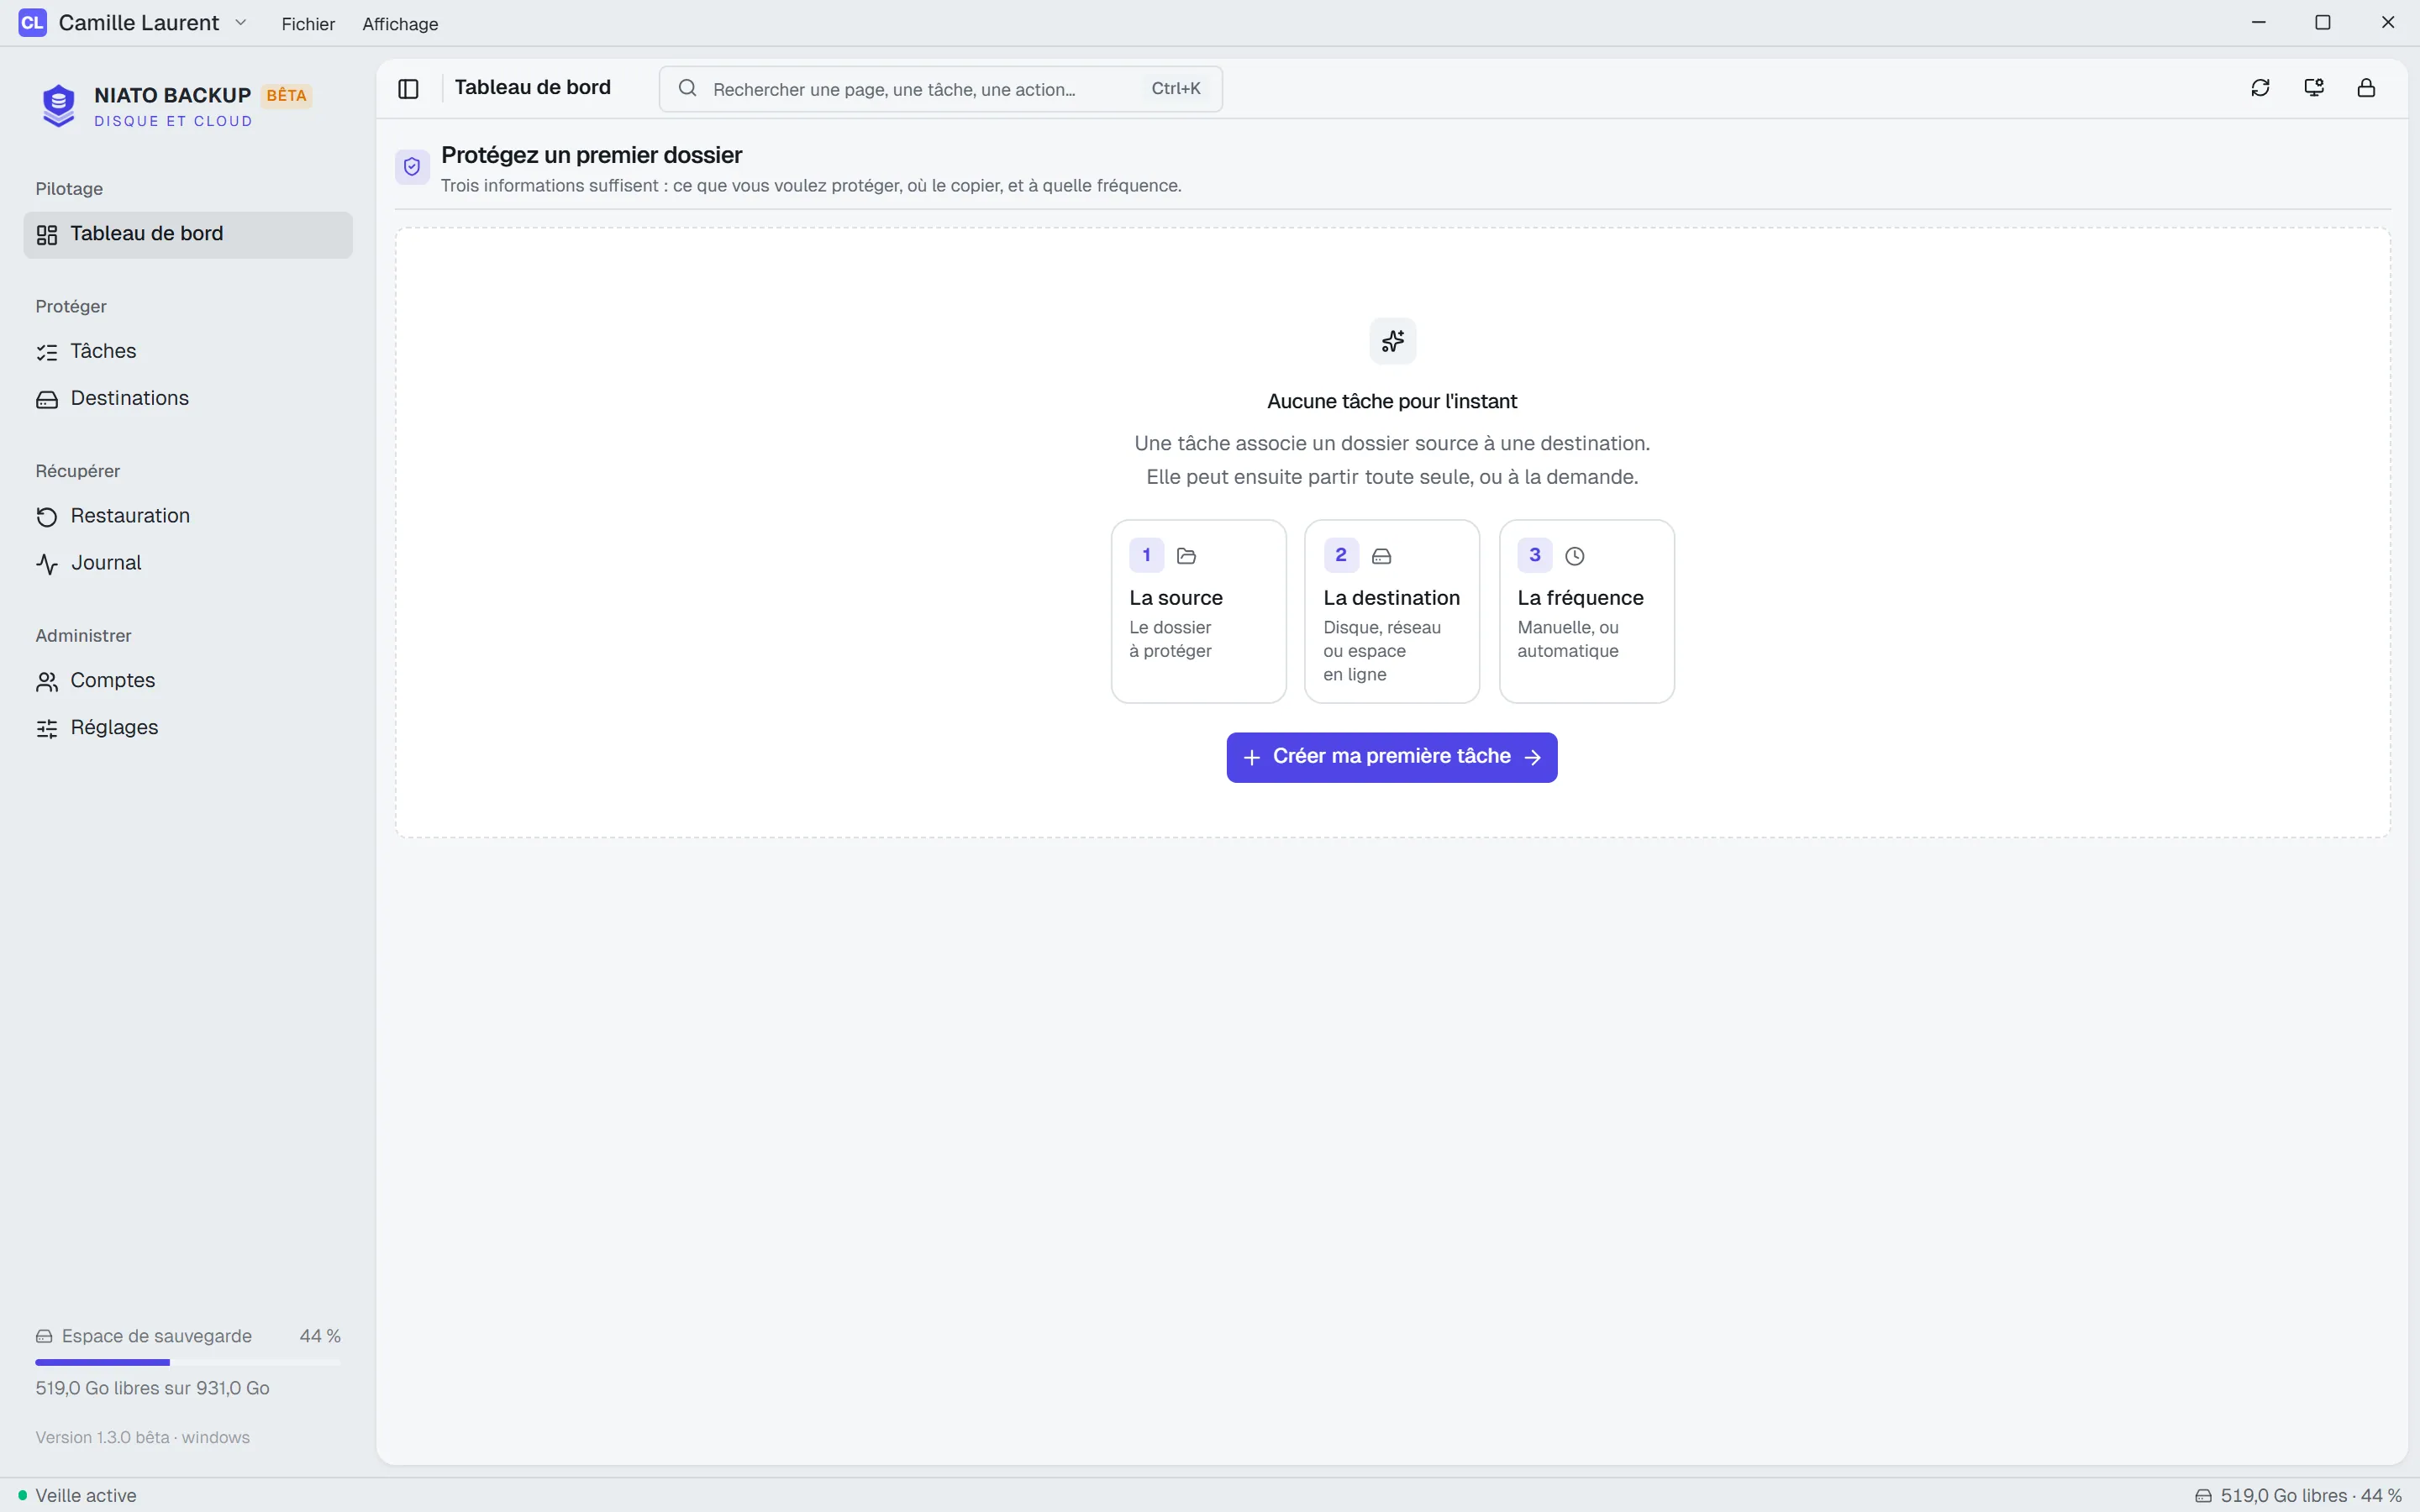Click the lock icon in header

point(2366,88)
